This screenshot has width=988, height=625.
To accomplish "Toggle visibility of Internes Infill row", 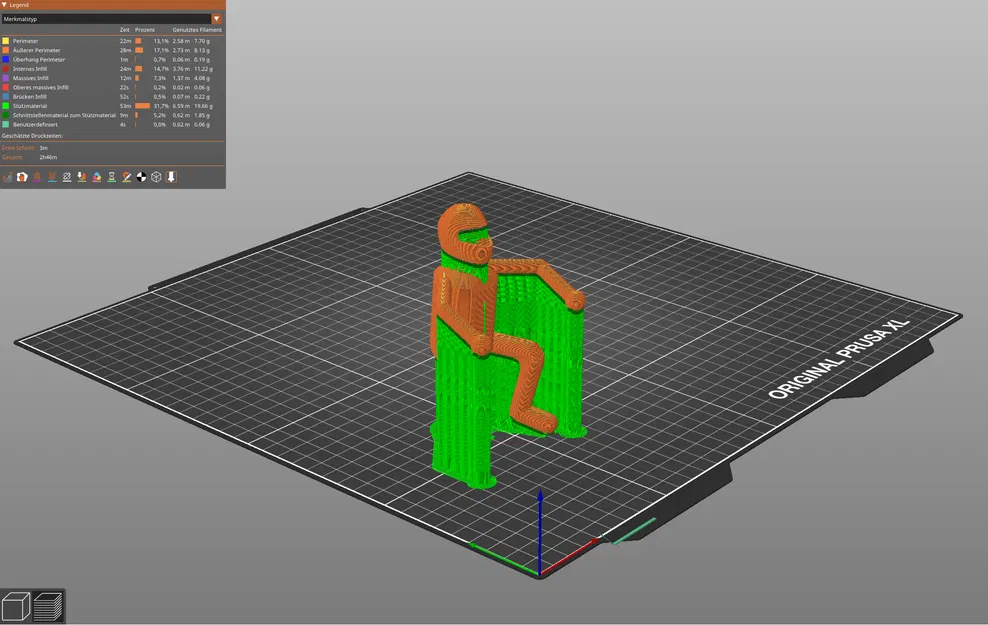I will coord(112,69).
